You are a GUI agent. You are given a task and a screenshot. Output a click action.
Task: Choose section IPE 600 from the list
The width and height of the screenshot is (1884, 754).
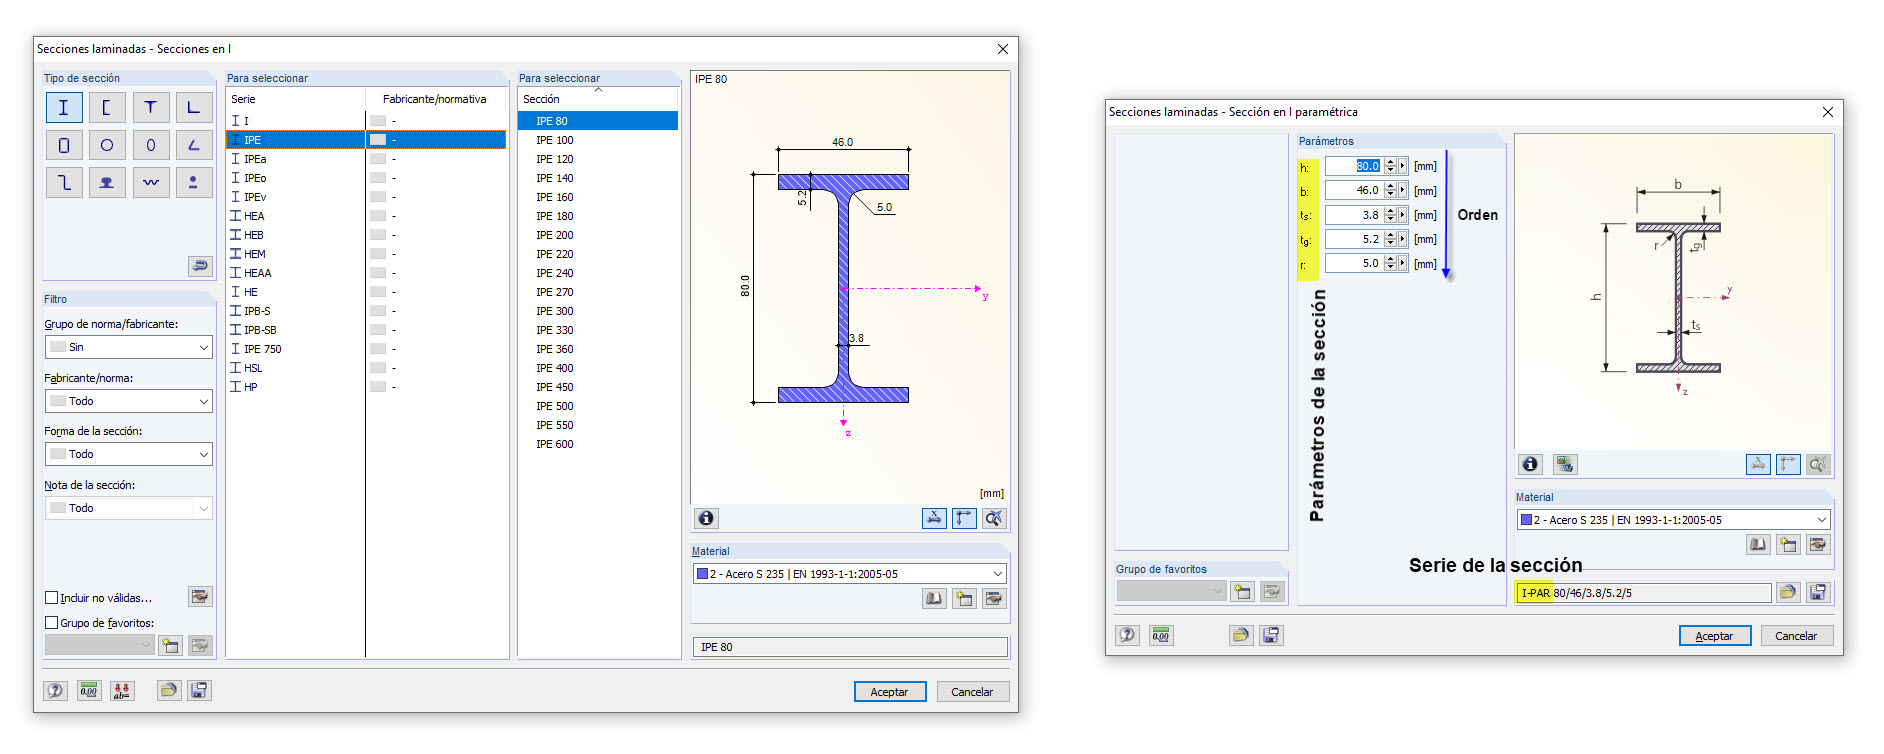598,444
